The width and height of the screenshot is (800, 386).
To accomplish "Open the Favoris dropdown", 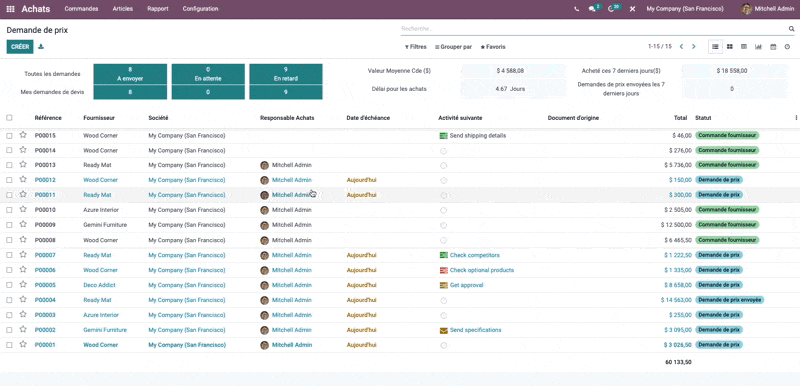I will tap(493, 47).
